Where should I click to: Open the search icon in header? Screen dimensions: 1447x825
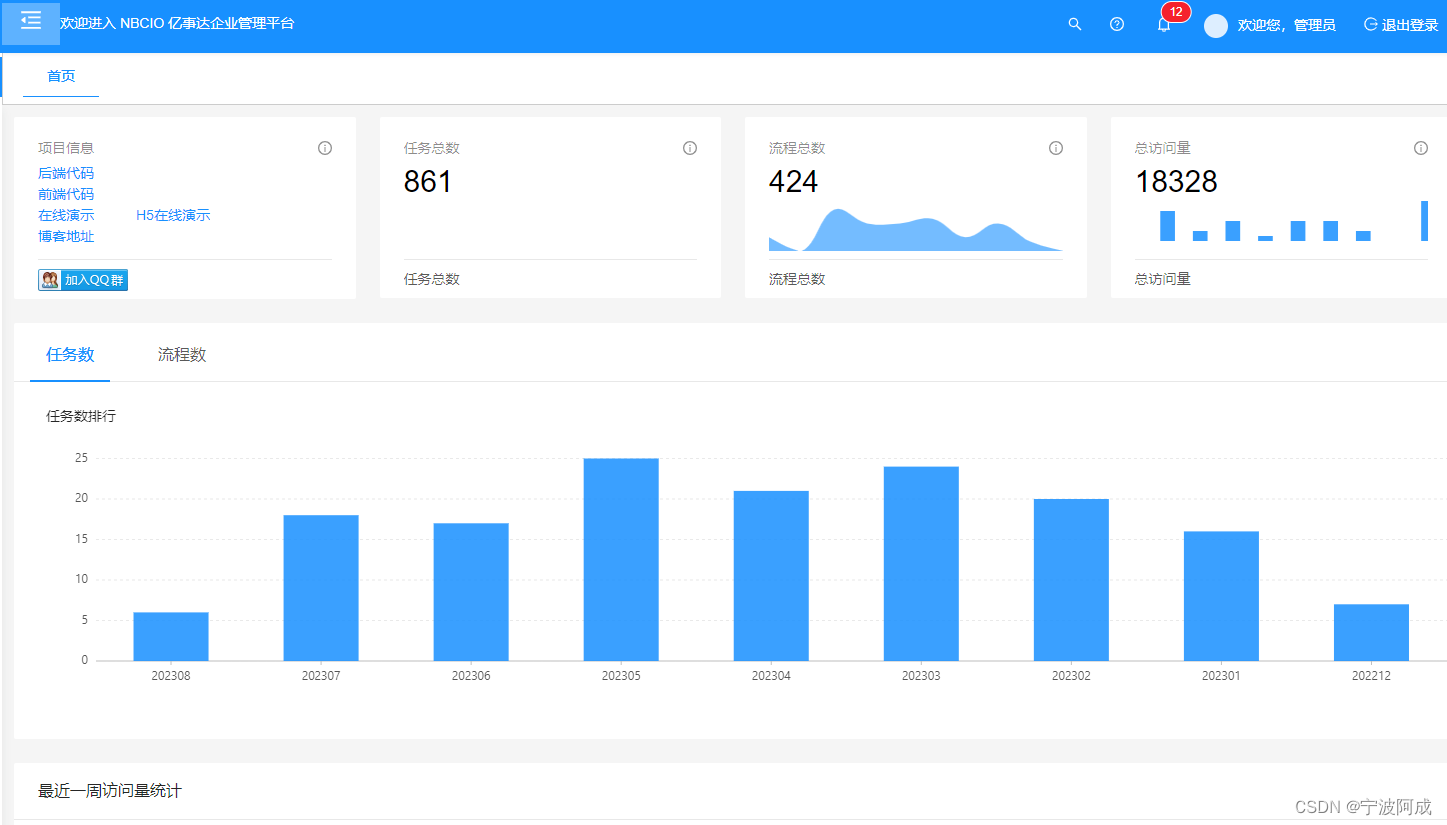coord(1075,24)
